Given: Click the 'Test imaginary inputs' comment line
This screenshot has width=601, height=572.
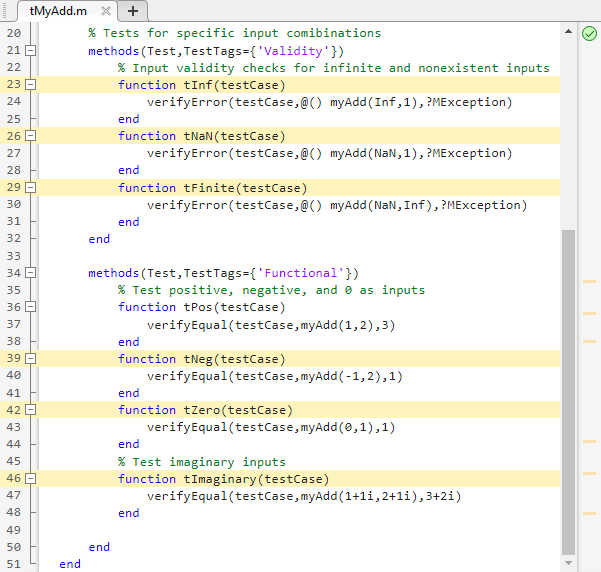Looking at the screenshot, I should pyautogui.click(x=201, y=462).
